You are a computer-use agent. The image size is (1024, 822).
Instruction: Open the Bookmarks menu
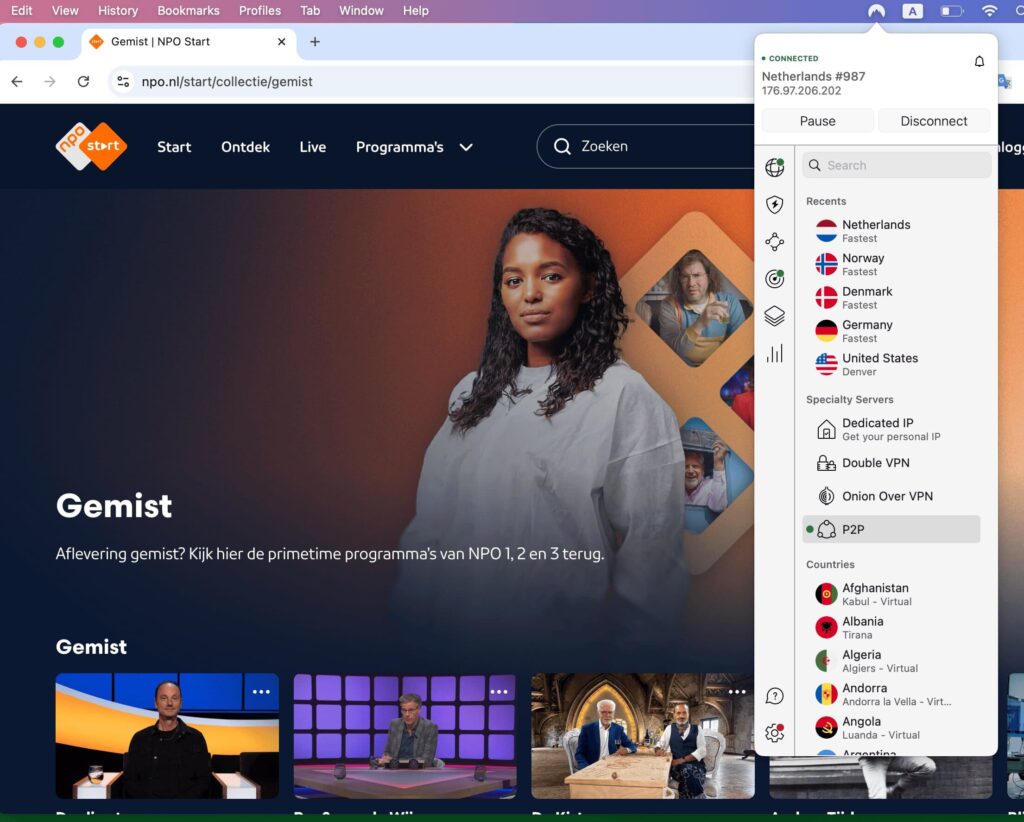point(188,11)
